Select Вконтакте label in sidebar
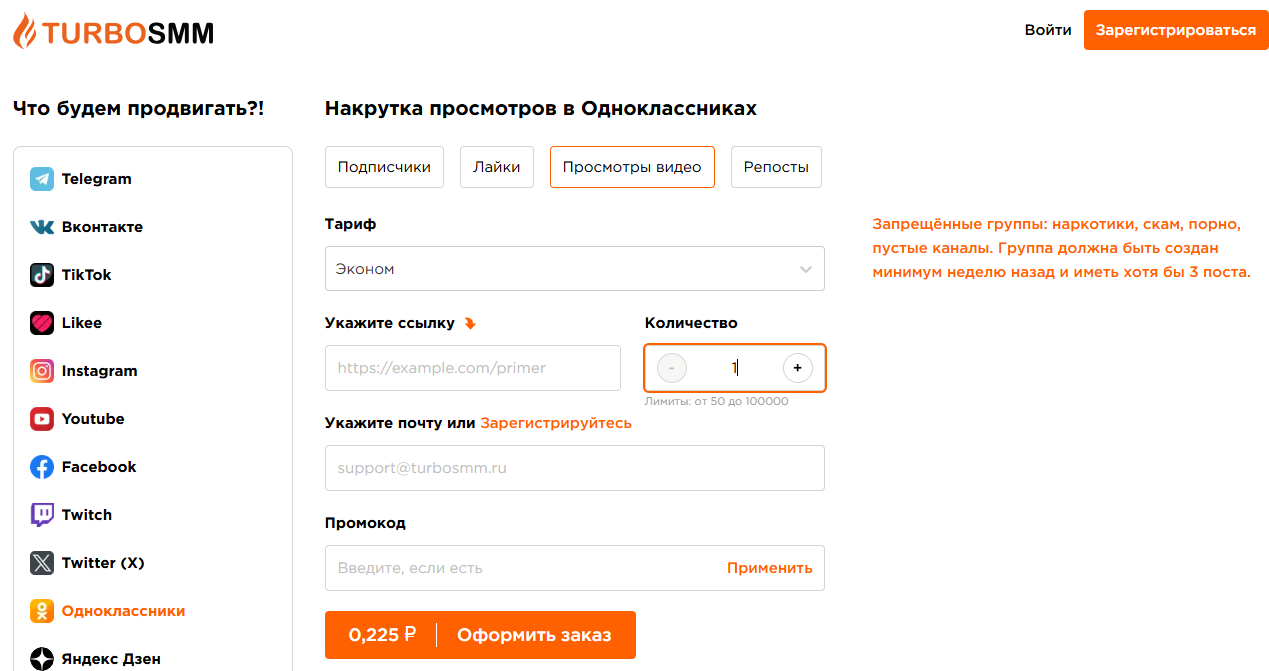The height and width of the screenshot is (671, 1269). (102, 227)
